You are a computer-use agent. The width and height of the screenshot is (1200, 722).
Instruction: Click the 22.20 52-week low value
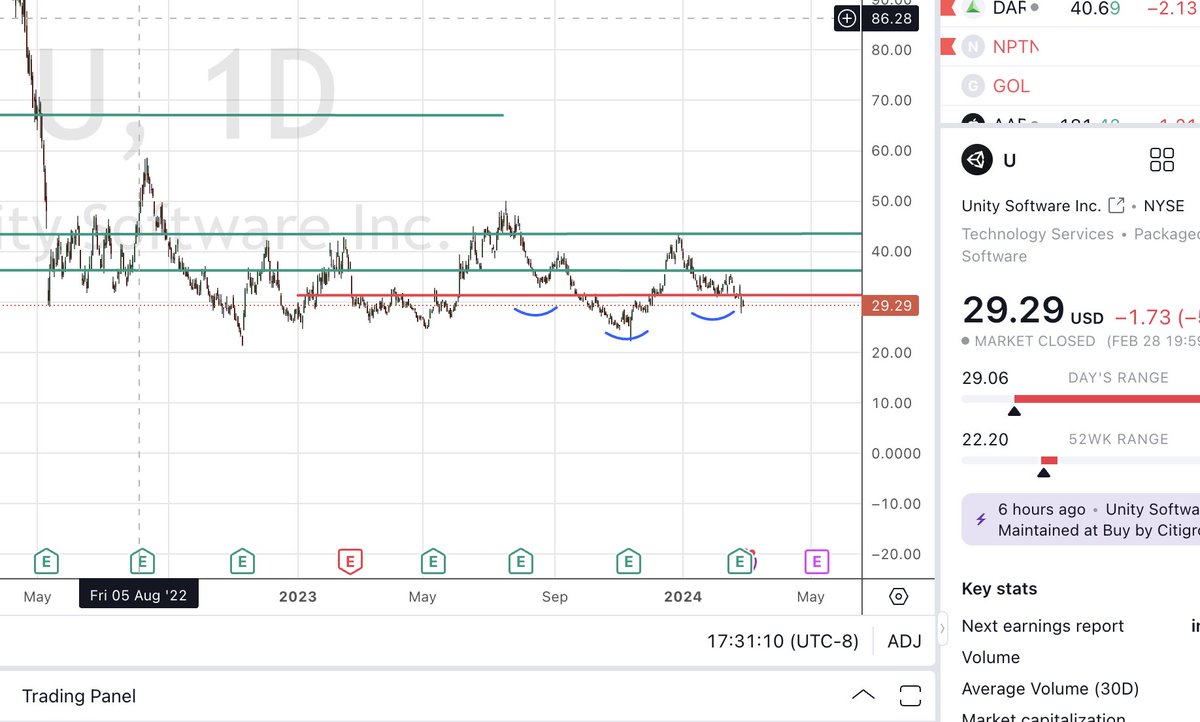pyautogui.click(x=985, y=439)
